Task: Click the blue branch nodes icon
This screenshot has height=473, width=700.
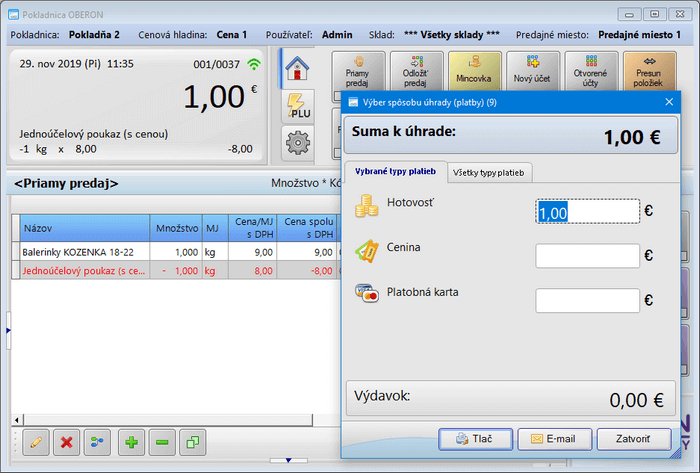Action: [x=98, y=440]
